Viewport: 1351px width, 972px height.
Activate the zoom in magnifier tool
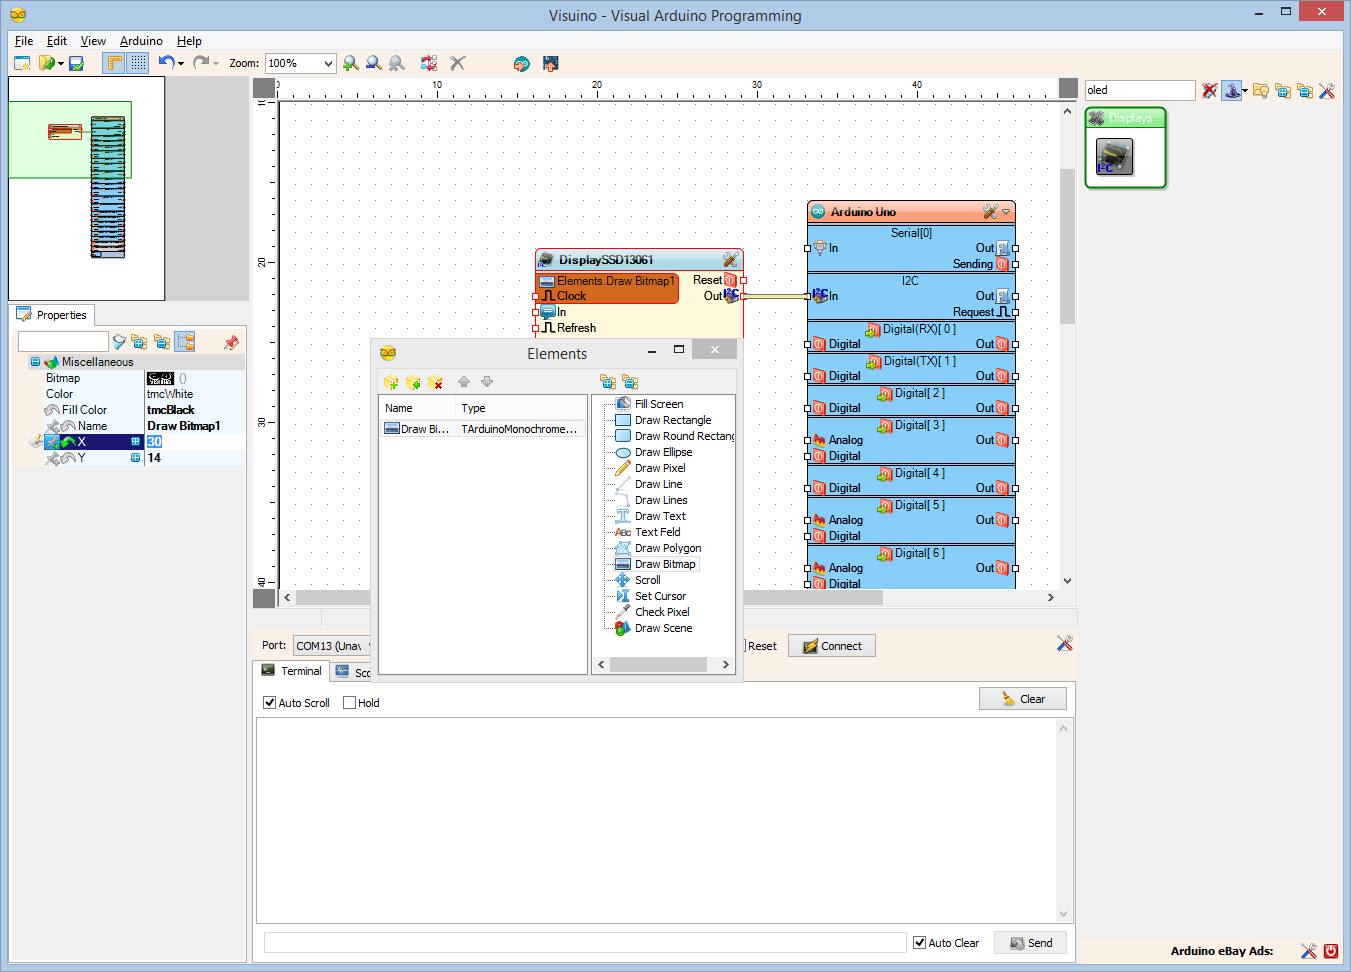(x=350, y=63)
